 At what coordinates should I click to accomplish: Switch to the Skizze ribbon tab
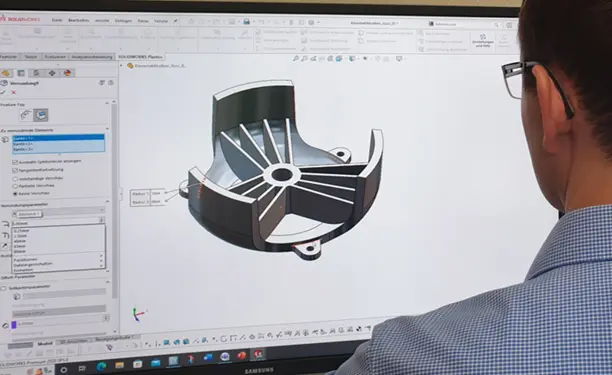pyautogui.click(x=31, y=57)
